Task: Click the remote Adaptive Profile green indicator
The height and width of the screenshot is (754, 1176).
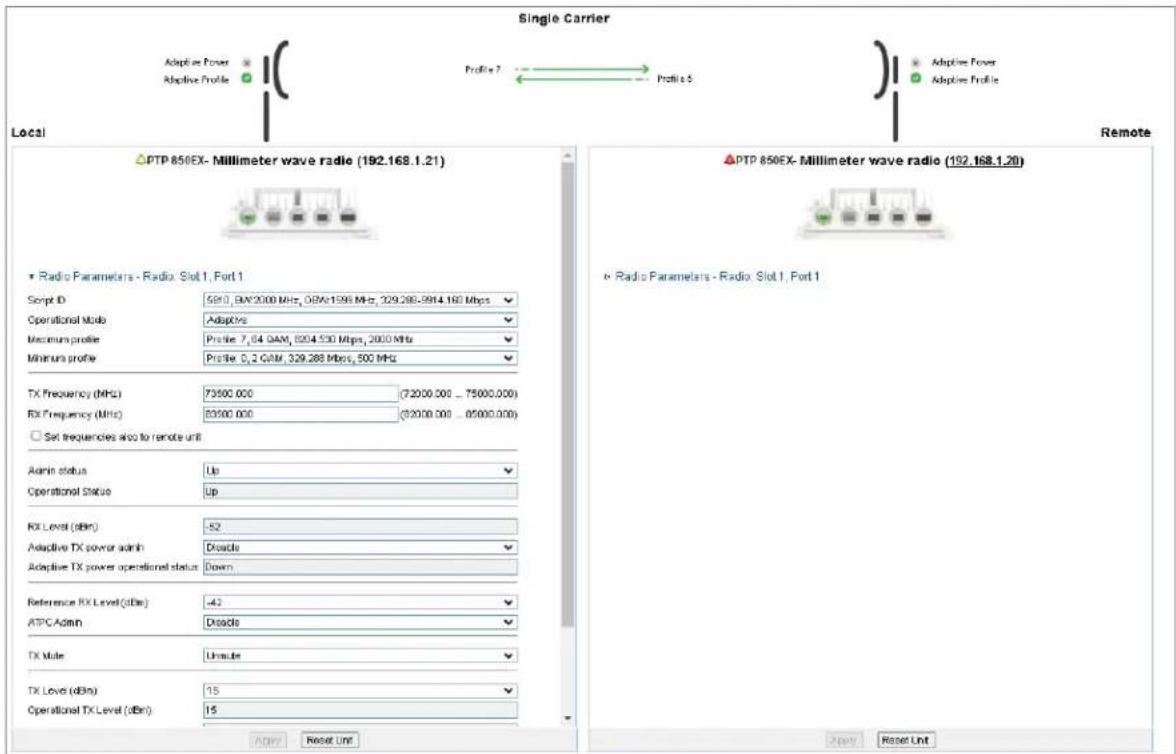Action: click(916, 79)
